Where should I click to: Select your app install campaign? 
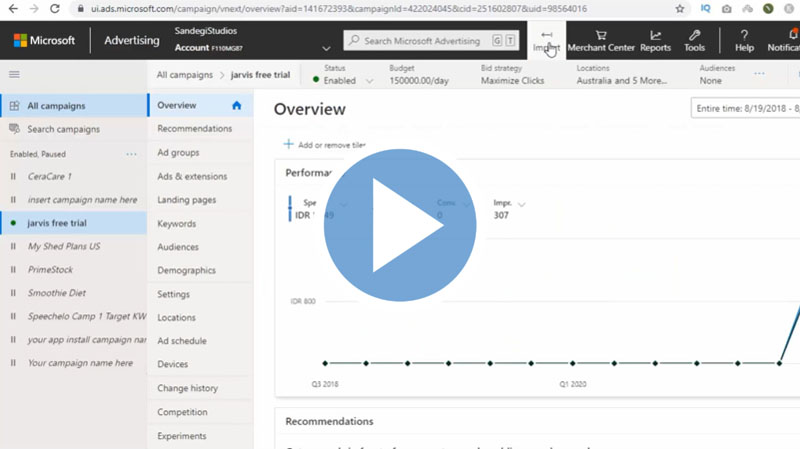(87, 340)
